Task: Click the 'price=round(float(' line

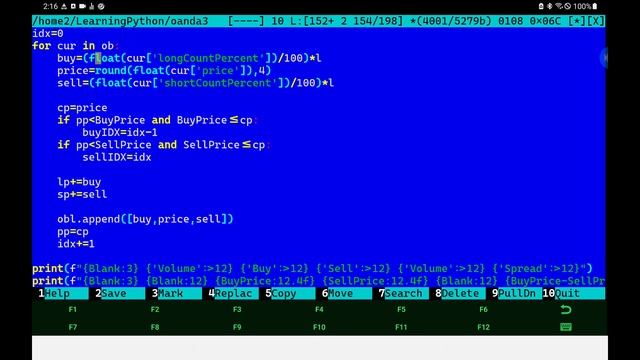Action: 164,71
